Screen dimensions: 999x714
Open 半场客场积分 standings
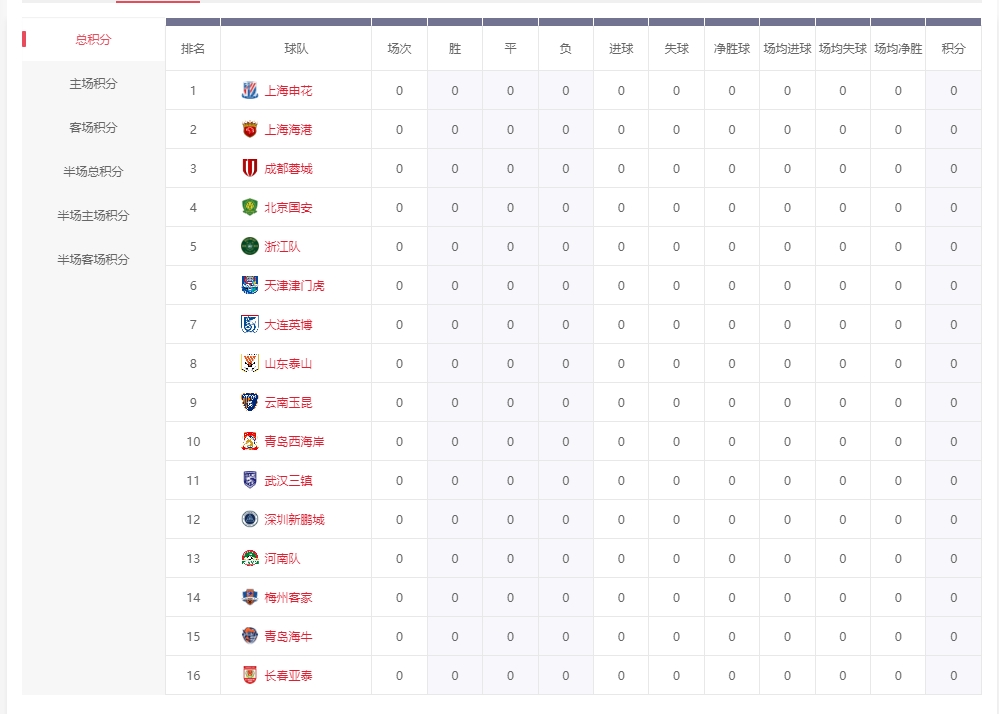pos(93,260)
